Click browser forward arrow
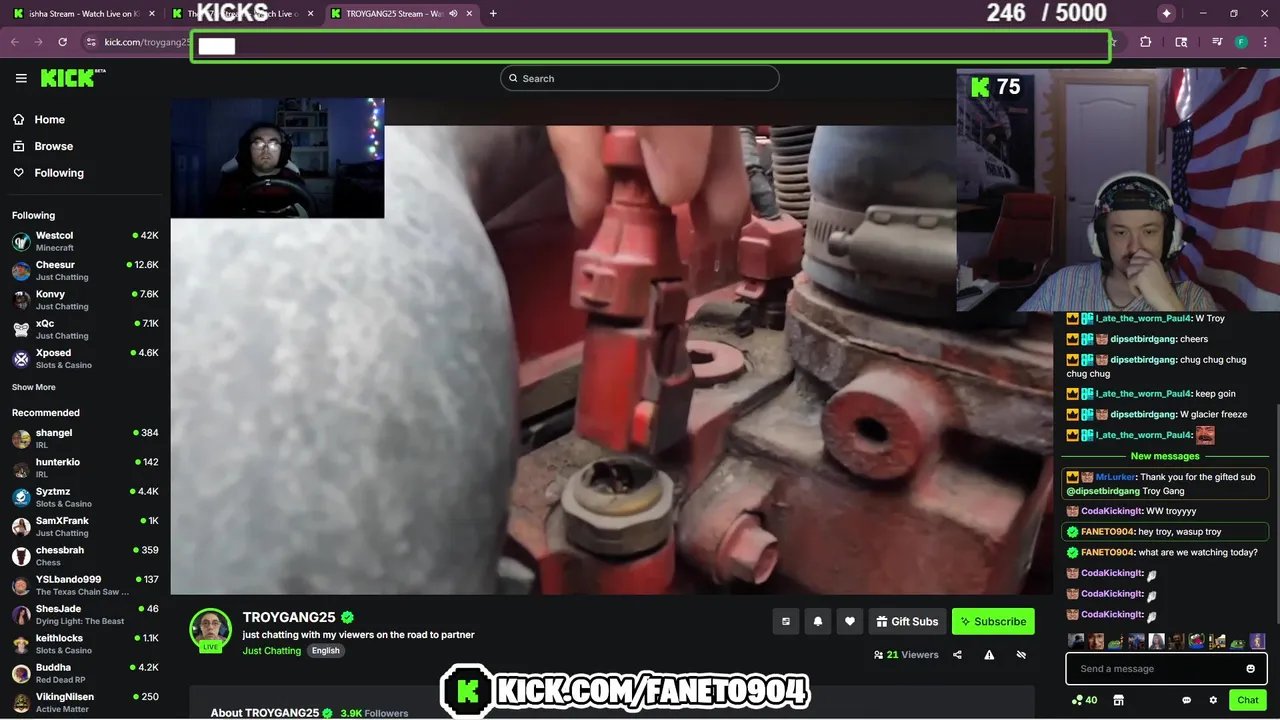1280x720 pixels. pyautogui.click(x=38, y=42)
